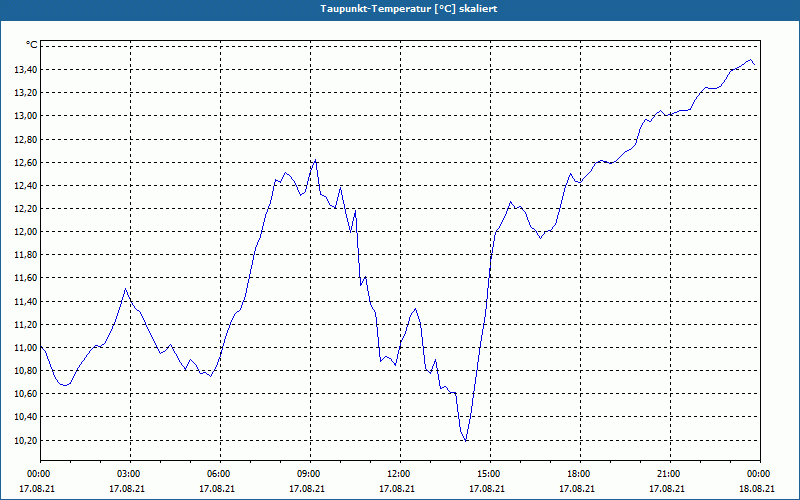
Task: Select the y-axis value '11,00'
Action: pyautogui.click(x=25, y=347)
